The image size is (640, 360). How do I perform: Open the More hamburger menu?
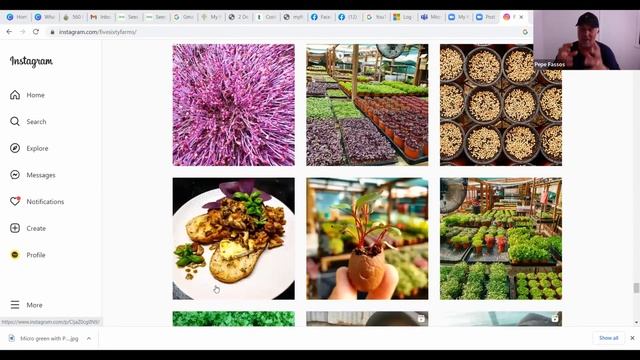coord(15,305)
